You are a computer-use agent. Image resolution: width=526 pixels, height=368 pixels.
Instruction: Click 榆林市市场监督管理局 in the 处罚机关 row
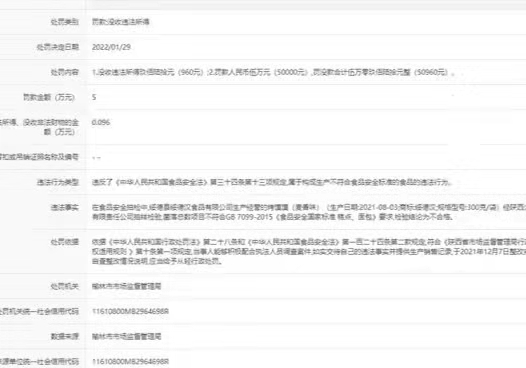click(x=126, y=286)
